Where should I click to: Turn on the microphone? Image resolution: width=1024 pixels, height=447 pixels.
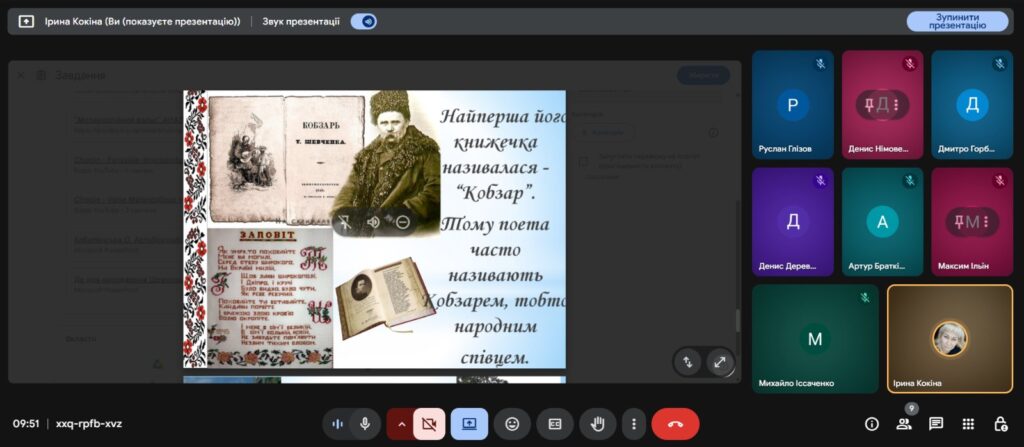pos(365,424)
